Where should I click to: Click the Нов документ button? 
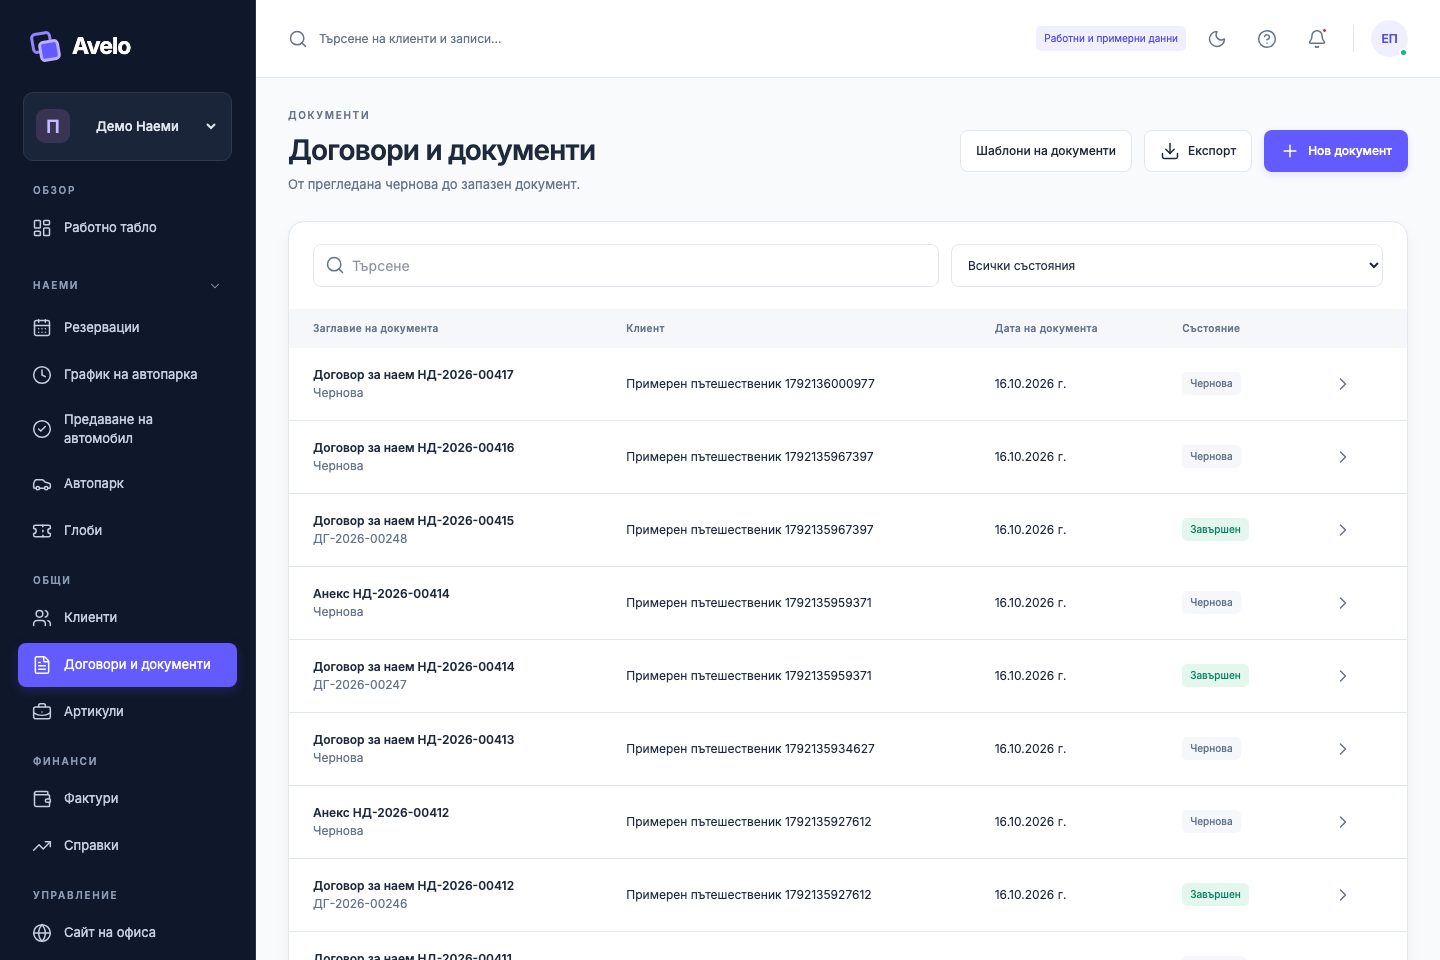[1336, 151]
